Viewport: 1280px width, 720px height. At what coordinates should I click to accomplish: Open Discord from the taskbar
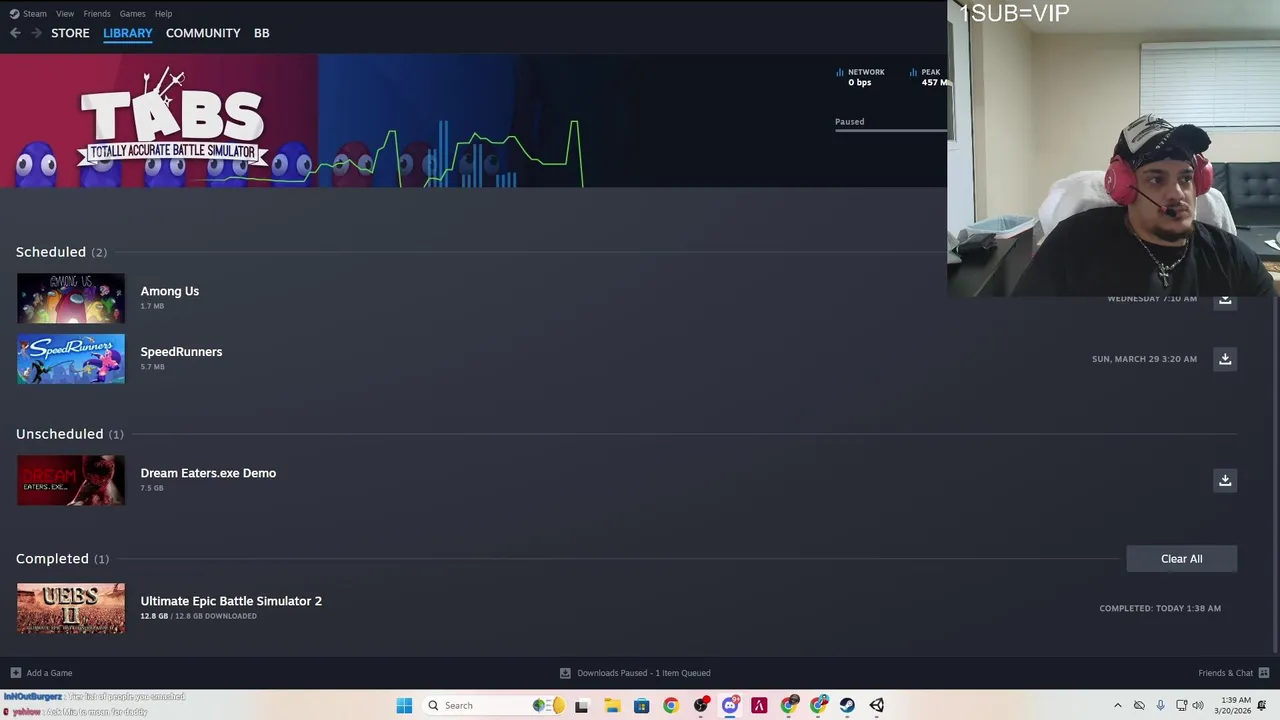pos(730,705)
